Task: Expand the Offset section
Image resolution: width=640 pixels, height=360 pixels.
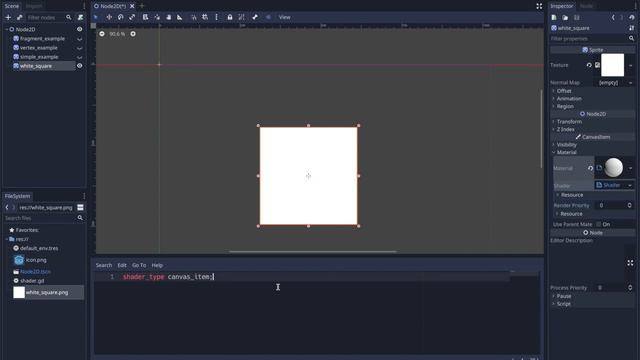Action: point(563,91)
